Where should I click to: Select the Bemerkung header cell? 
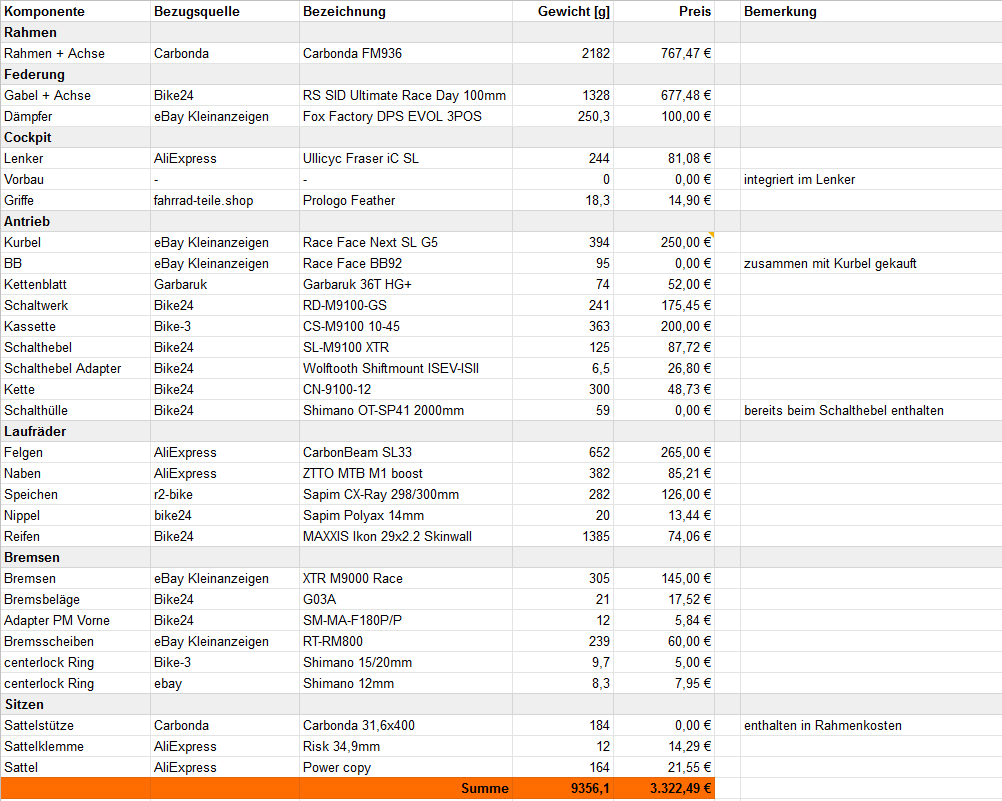click(x=871, y=12)
